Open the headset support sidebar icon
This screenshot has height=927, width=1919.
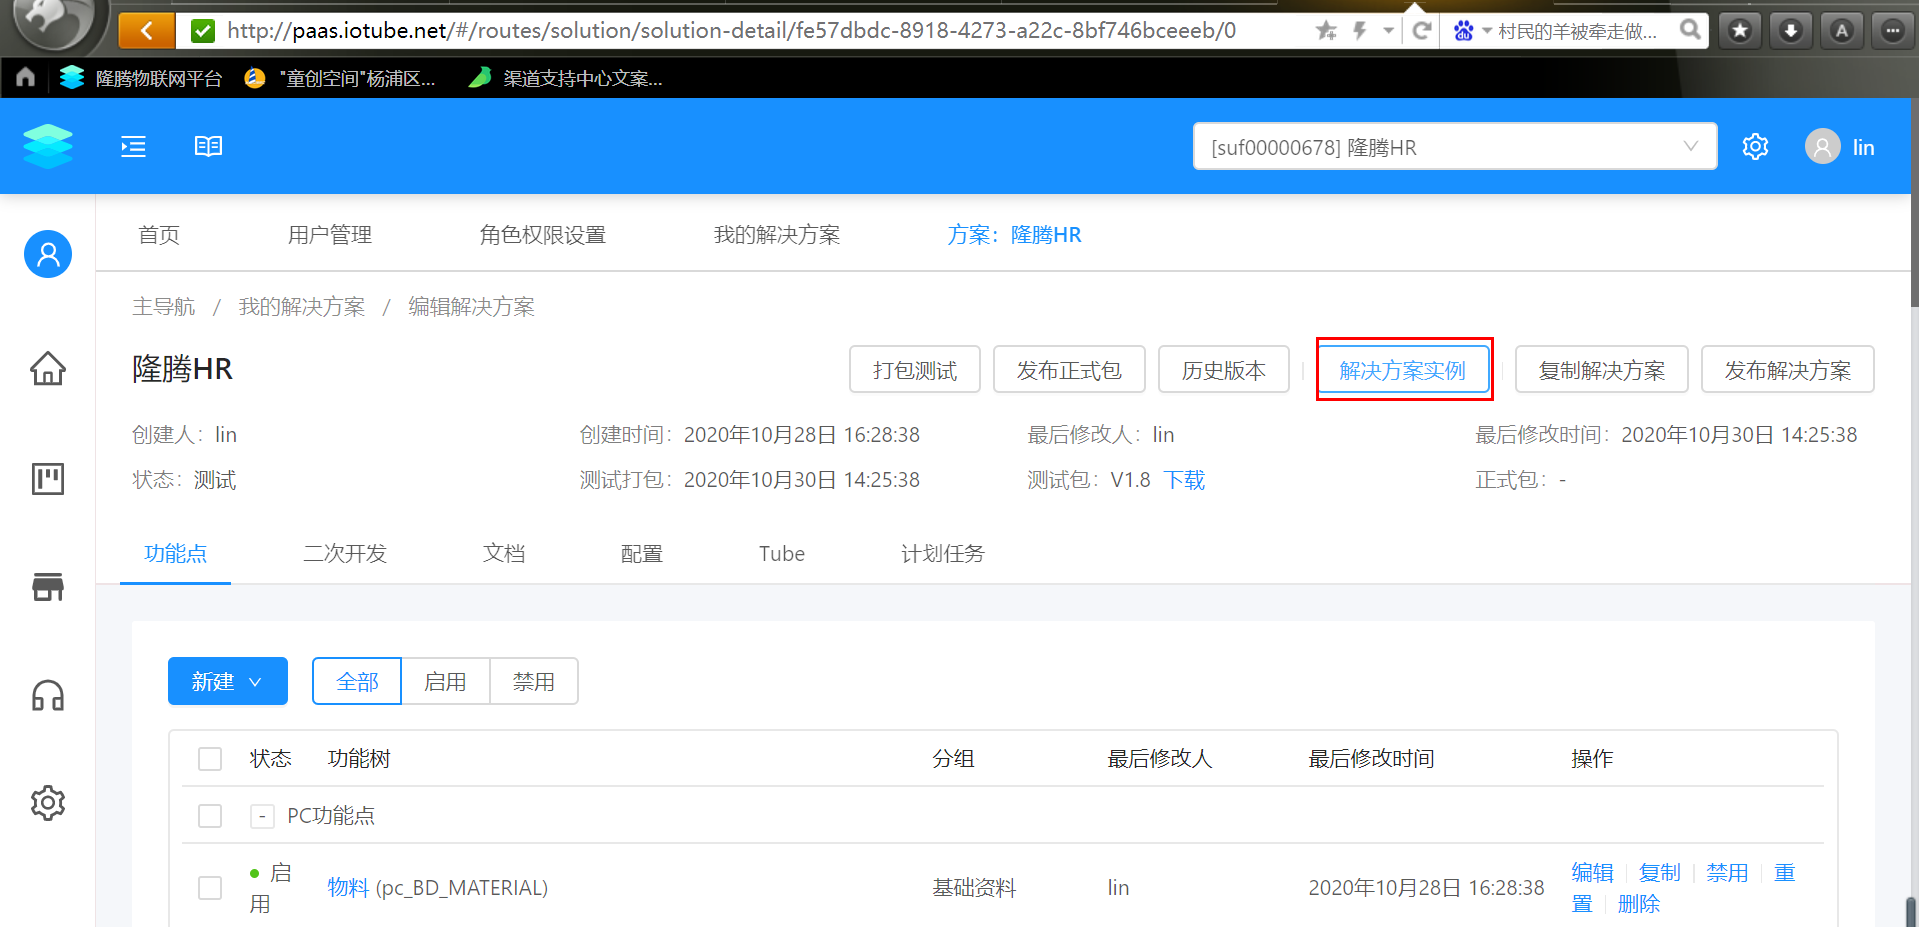point(48,695)
